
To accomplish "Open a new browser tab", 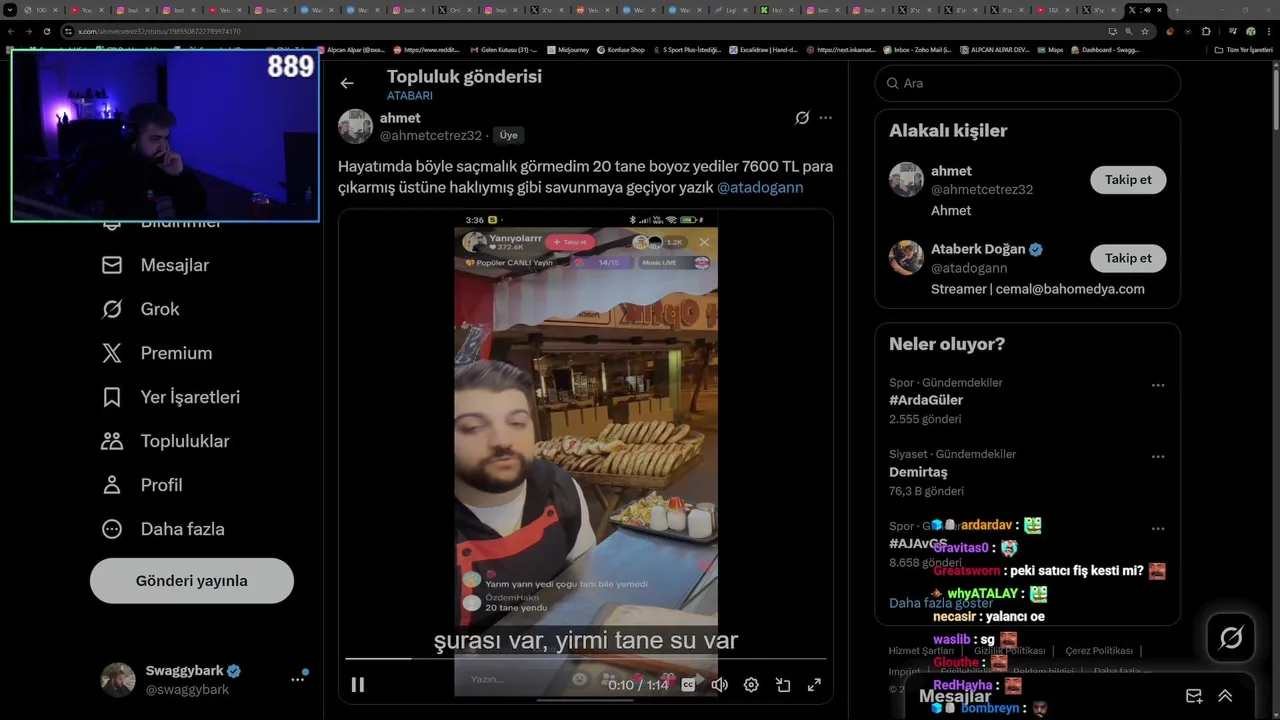I will pos(1177,10).
